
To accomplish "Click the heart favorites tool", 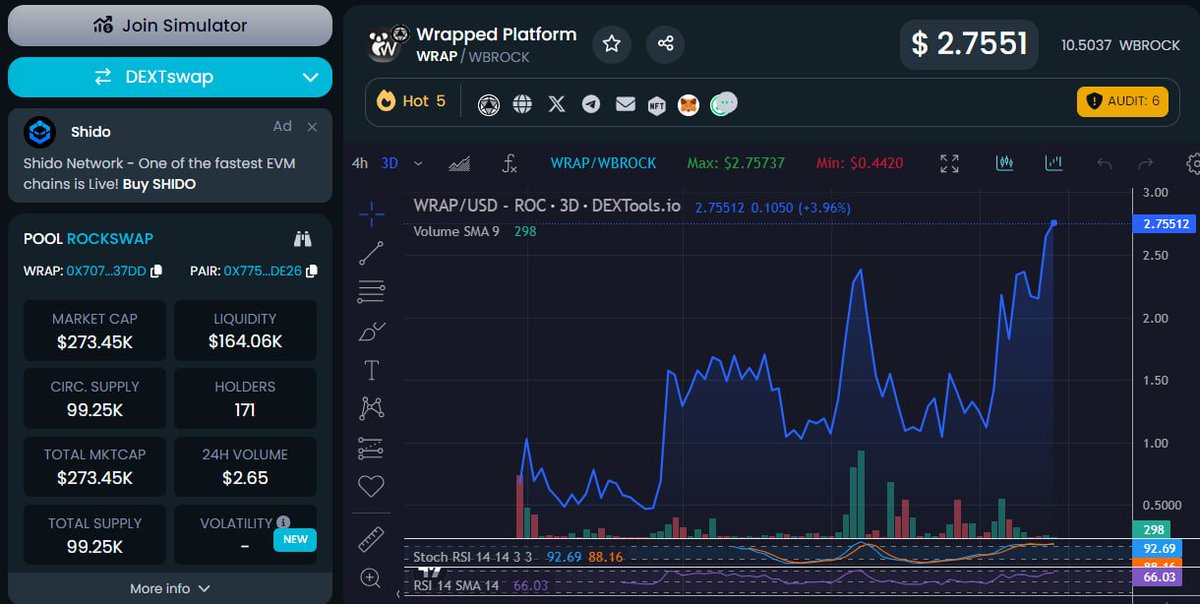I will [371, 487].
